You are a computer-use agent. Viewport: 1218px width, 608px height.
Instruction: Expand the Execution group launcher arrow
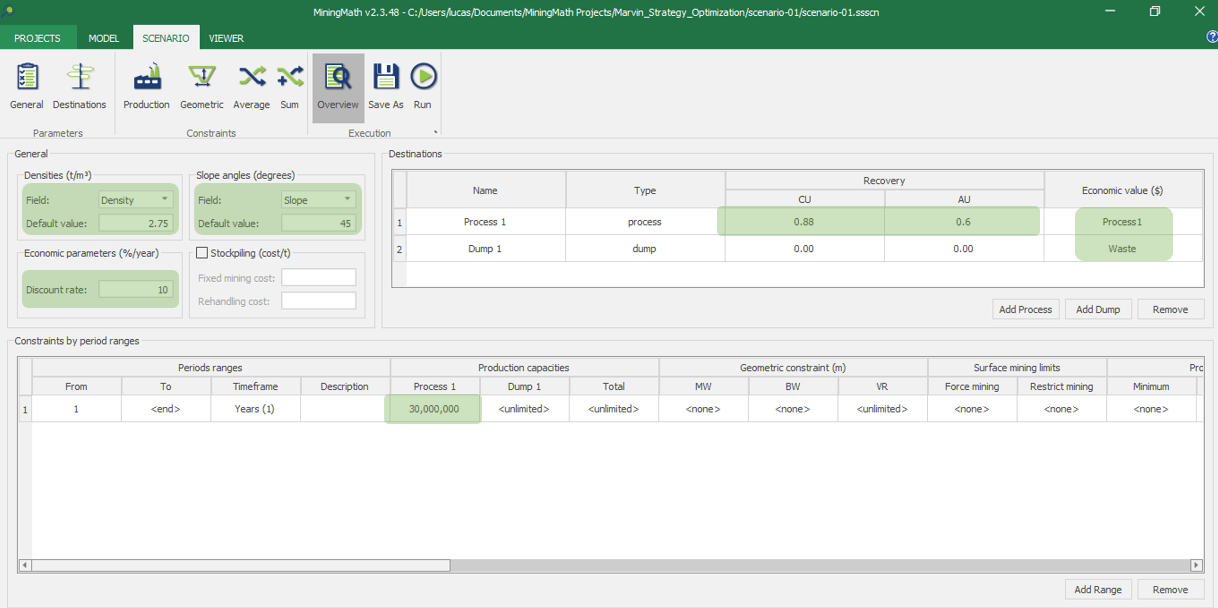click(x=435, y=133)
